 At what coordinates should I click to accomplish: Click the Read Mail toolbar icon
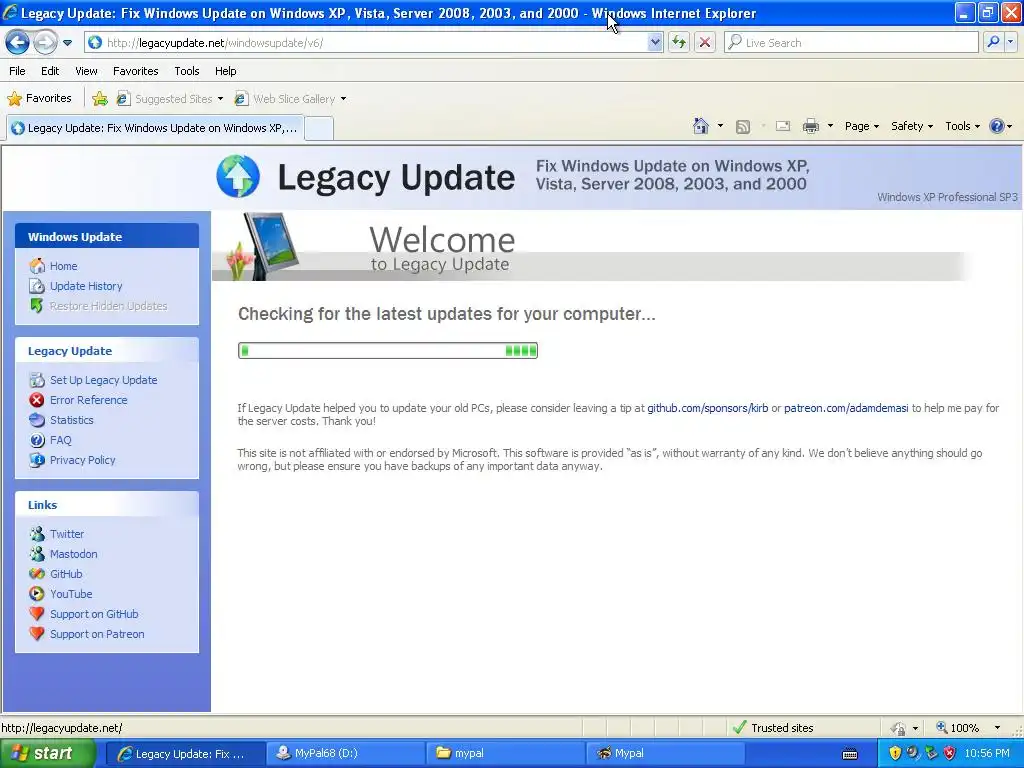pyautogui.click(x=782, y=126)
